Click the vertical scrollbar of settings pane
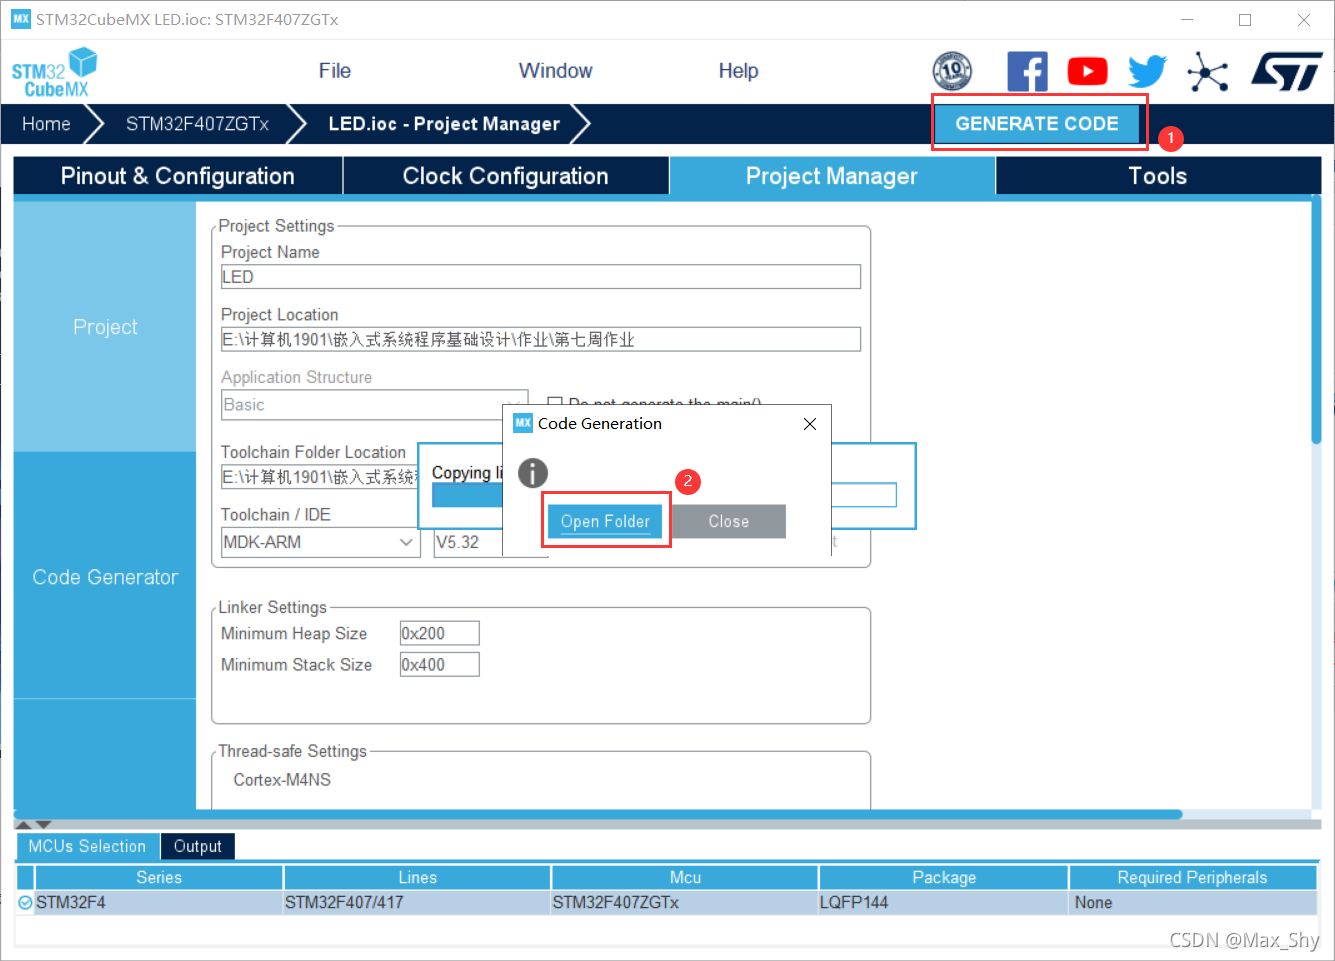The height and width of the screenshot is (961, 1335). tap(1316, 320)
